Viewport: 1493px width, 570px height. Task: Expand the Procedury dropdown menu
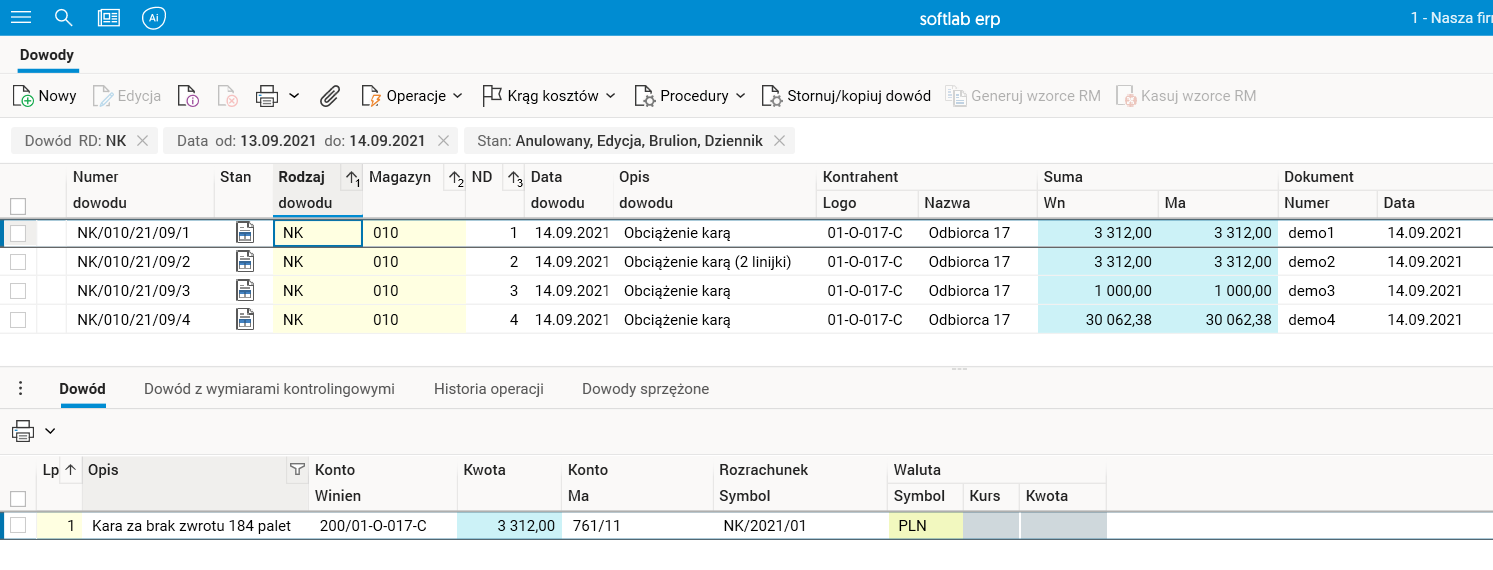tap(691, 96)
